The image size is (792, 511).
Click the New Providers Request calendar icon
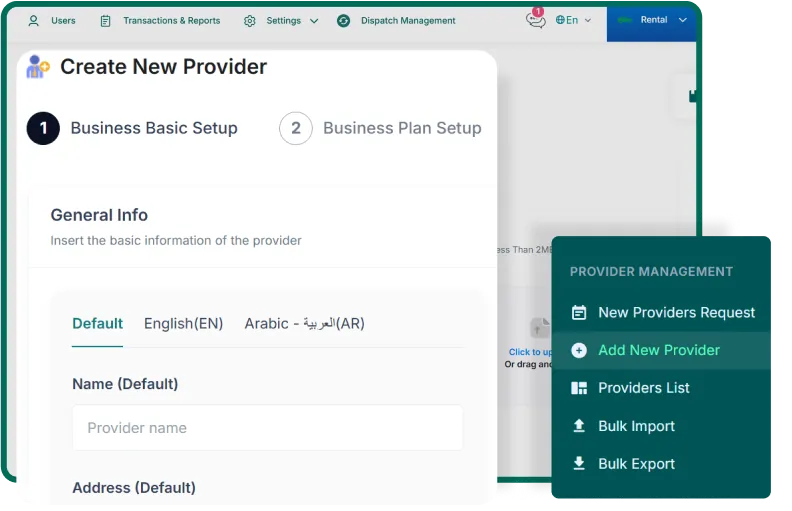point(579,313)
